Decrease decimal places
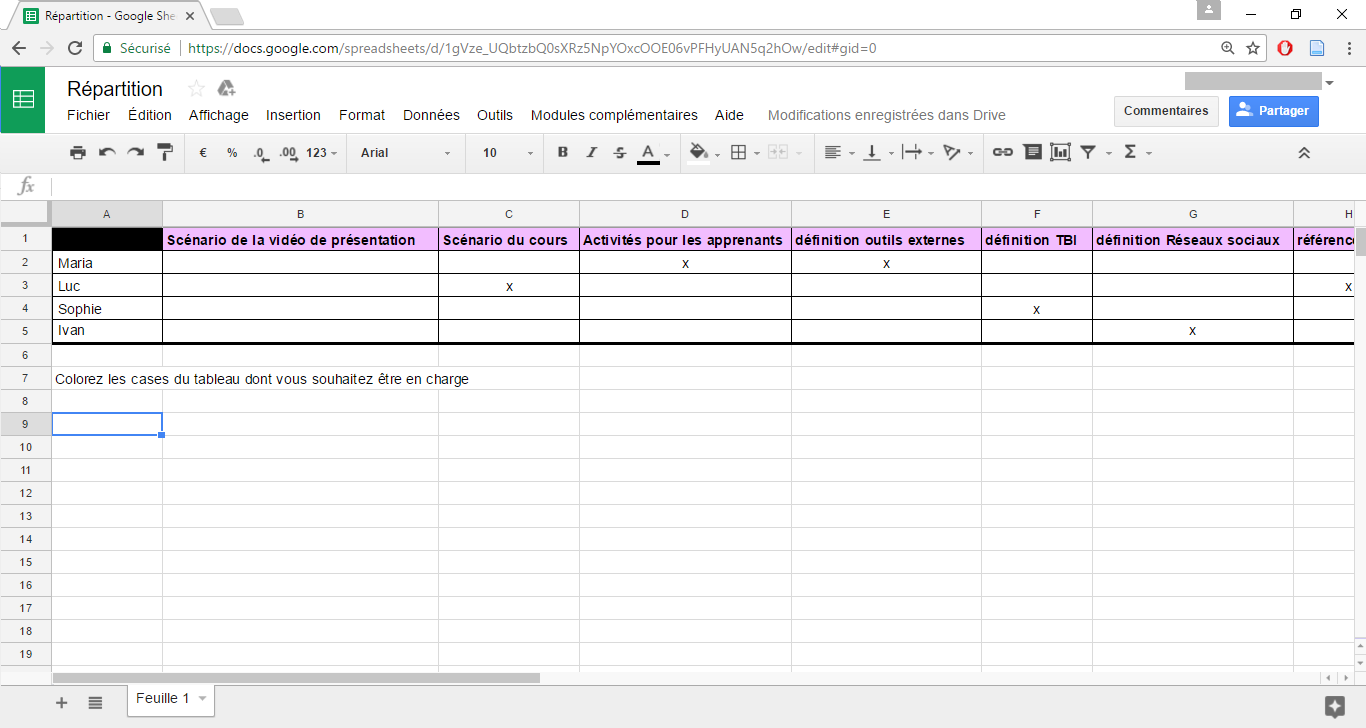The width and height of the screenshot is (1366, 728). [x=260, y=153]
